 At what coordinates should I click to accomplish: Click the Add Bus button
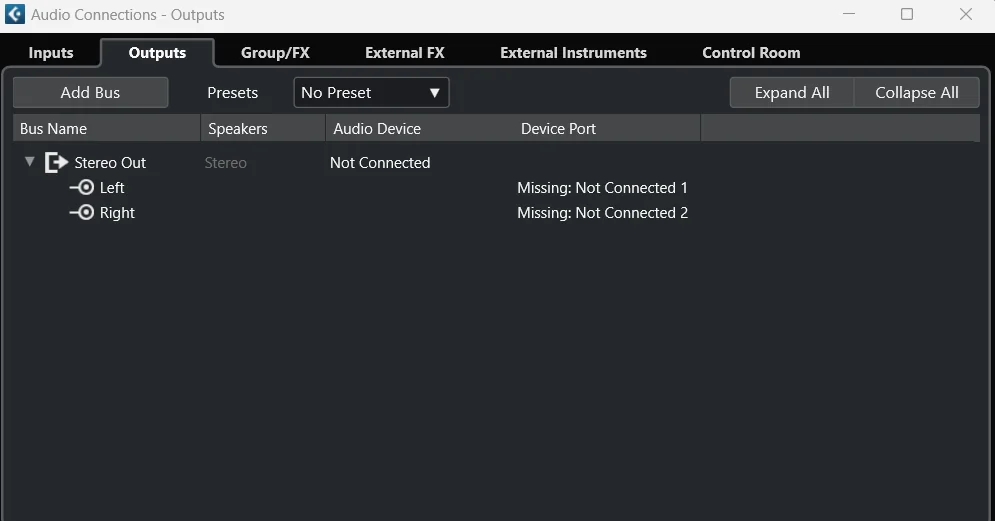point(90,93)
